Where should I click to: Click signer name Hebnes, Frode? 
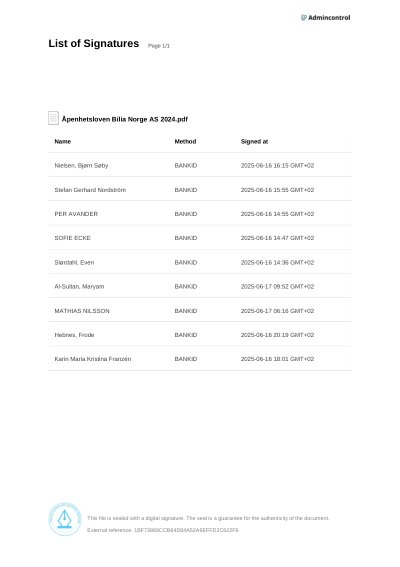click(x=74, y=335)
